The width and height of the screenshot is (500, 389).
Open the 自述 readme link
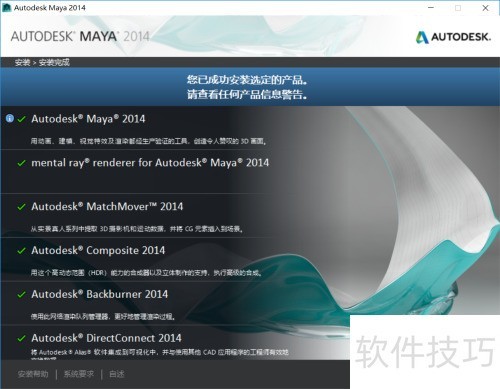tap(117, 374)
